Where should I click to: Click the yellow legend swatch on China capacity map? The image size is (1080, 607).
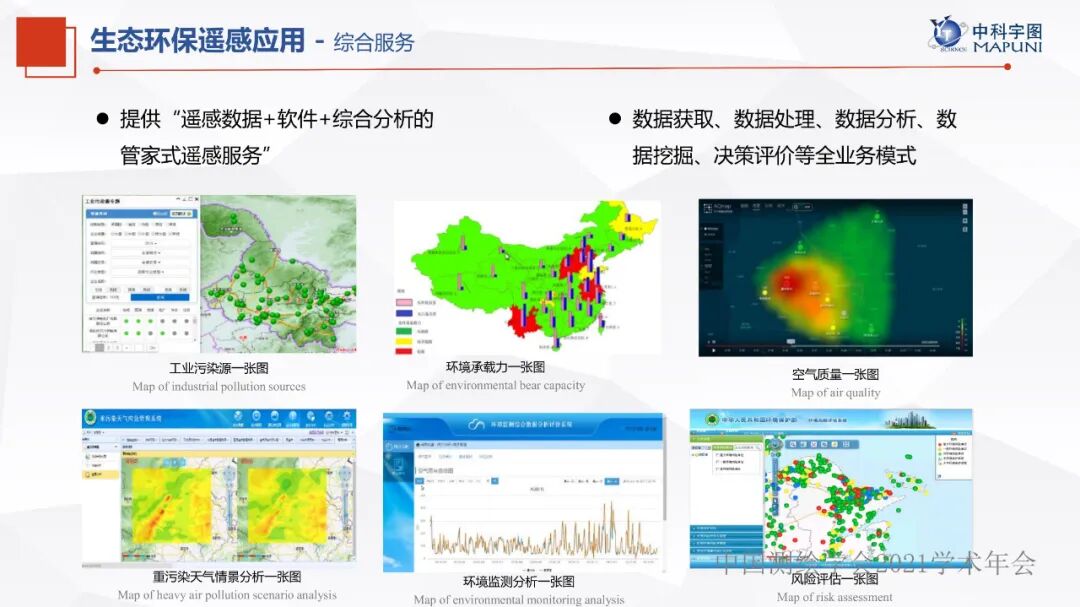pyautogui.click(x=404, y=341)
